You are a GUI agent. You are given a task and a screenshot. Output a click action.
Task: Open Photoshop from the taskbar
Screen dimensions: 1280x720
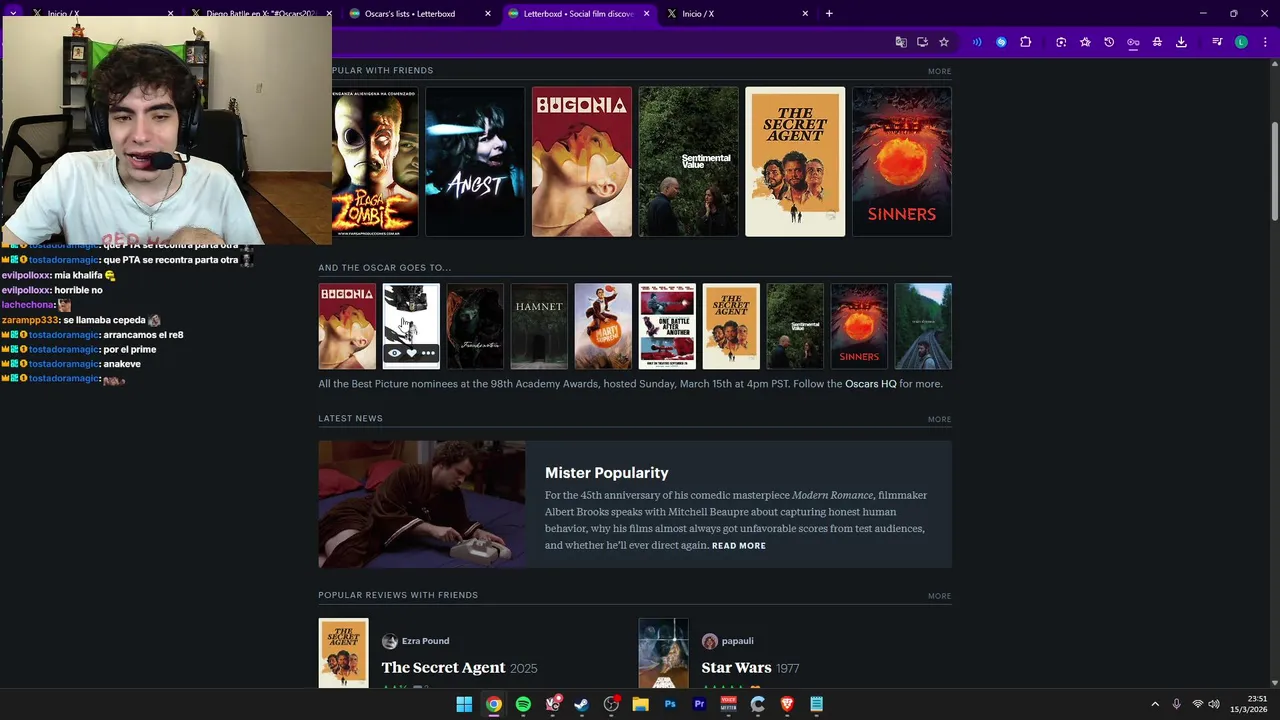[670, 704]
